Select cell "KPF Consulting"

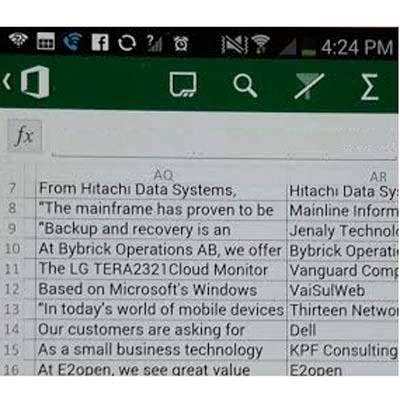click(343, 350)
